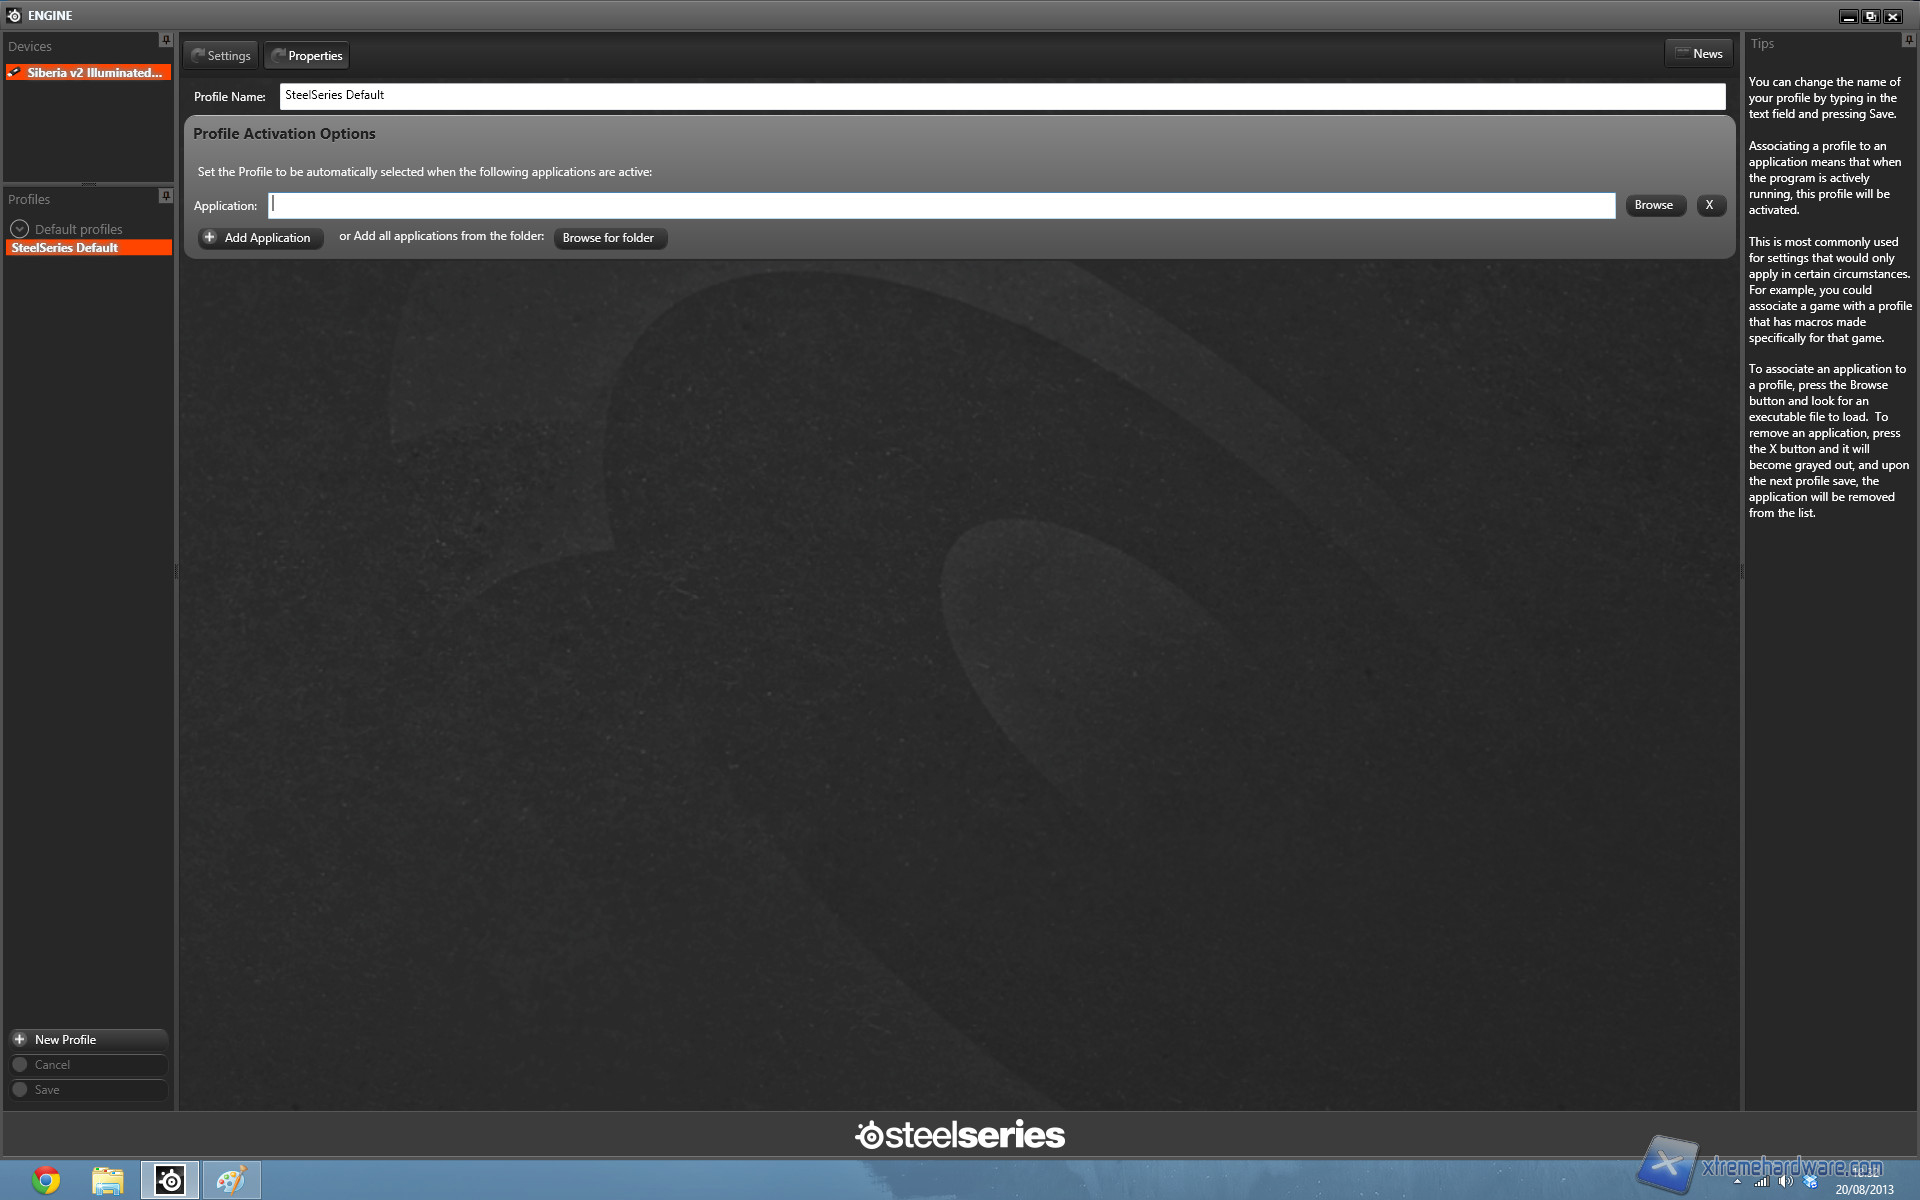
Task: Click Add Application
Action: (x=259, y=238)
